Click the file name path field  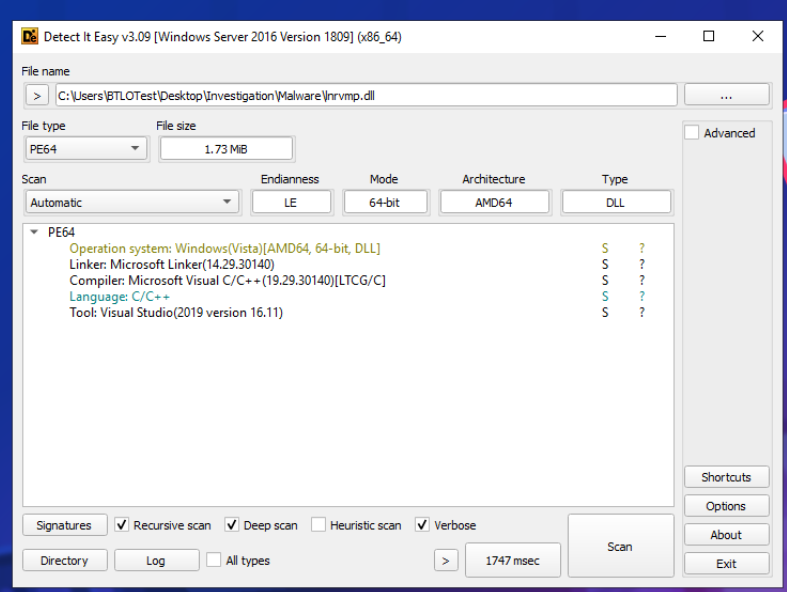coord(365,96)
